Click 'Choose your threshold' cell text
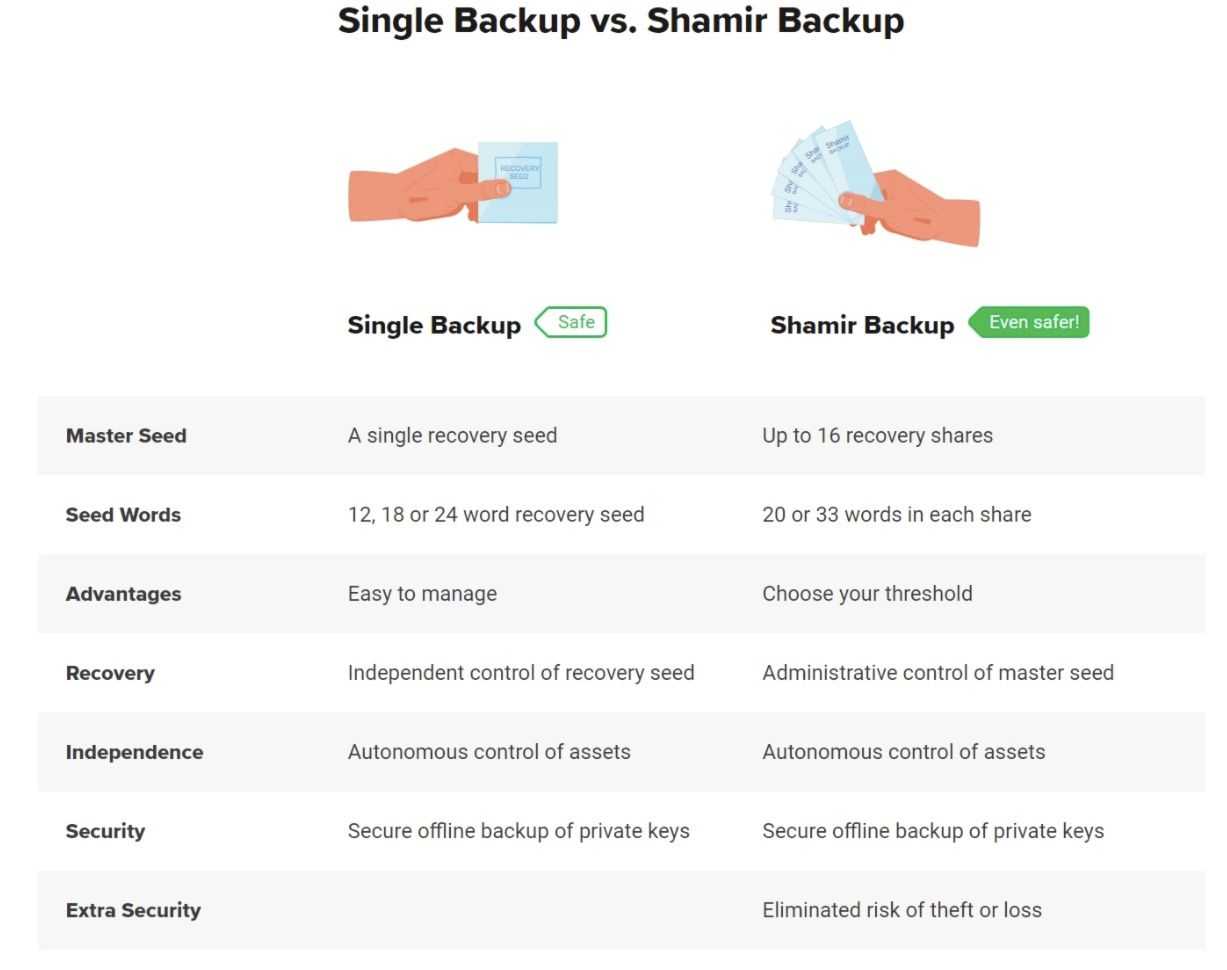The width and height of the screenshot is (1227, 970). coord(866,593)
